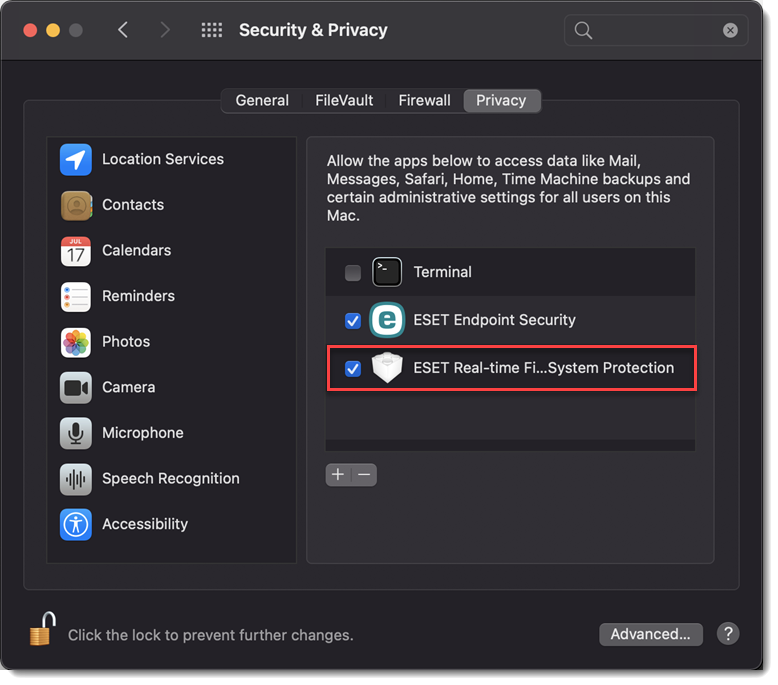Click the ESET Endpoint Security logo icon
778x685 pixels.
[x=387, y=320]
